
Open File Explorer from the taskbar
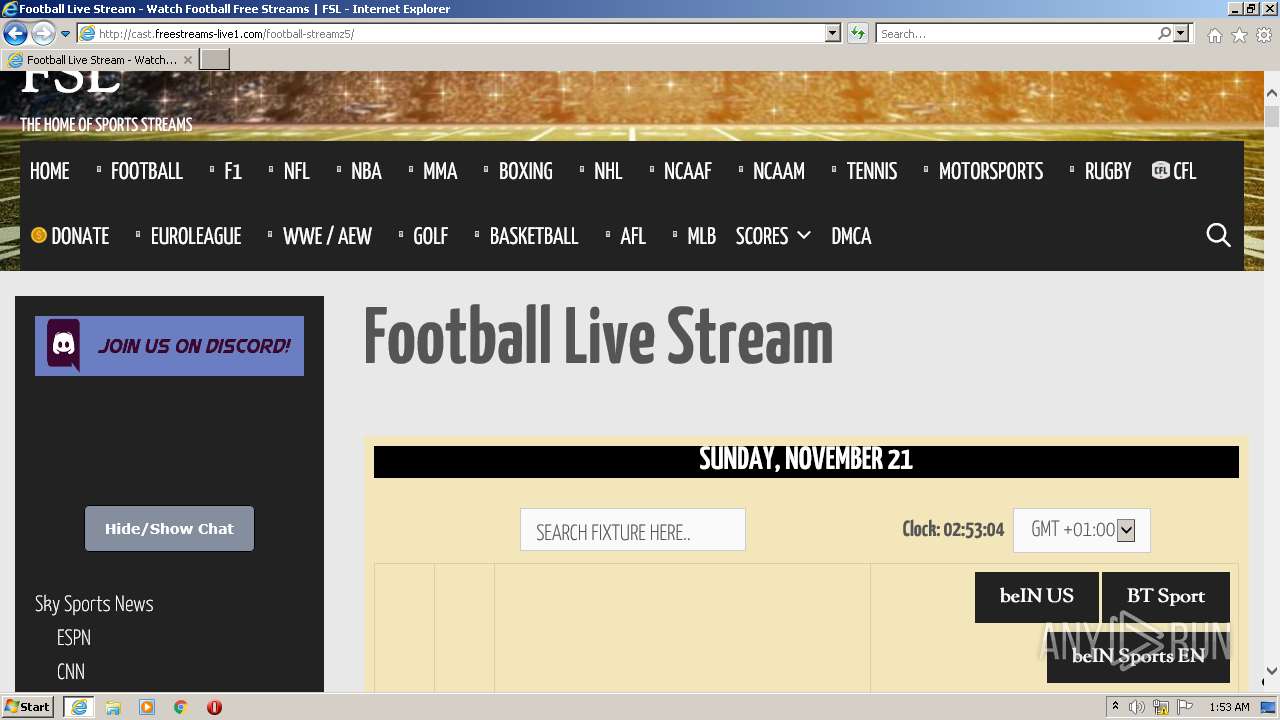113,707
